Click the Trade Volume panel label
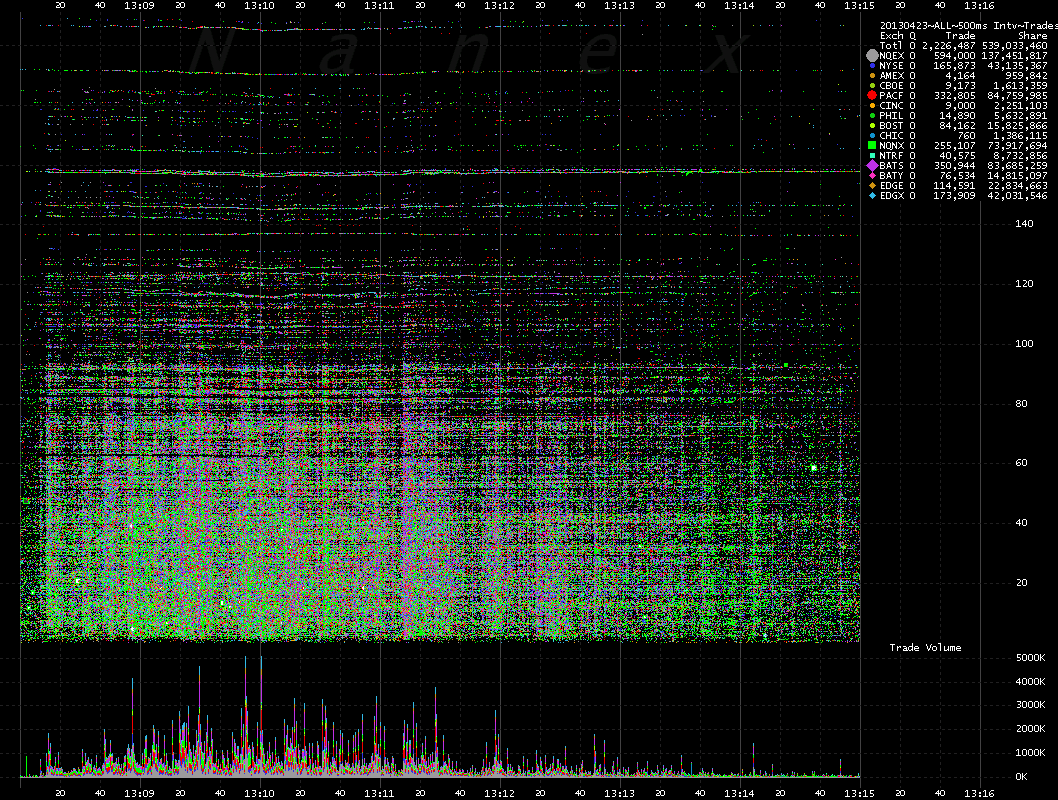Image resolution: width=1058 pixels, height=800 pixels. (925, 648)
